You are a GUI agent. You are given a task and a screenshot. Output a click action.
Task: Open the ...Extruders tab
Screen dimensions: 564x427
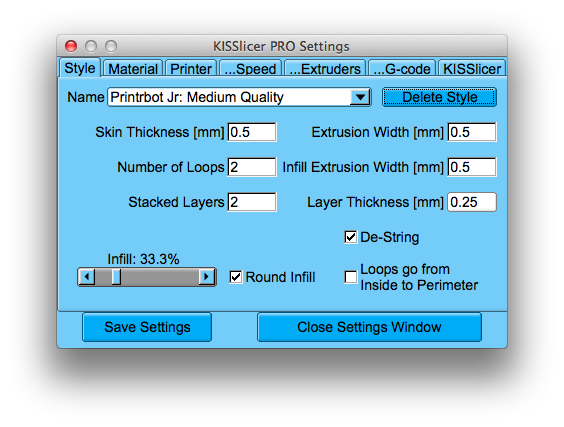pos(325,68)
